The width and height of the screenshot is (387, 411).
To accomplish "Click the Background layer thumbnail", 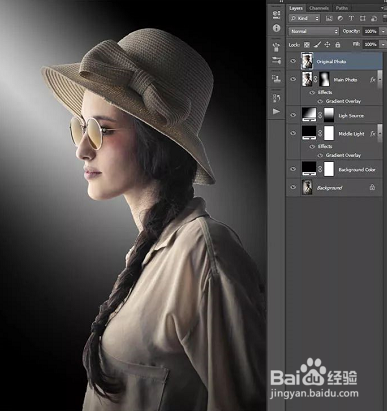I will (x=307, y=187).
